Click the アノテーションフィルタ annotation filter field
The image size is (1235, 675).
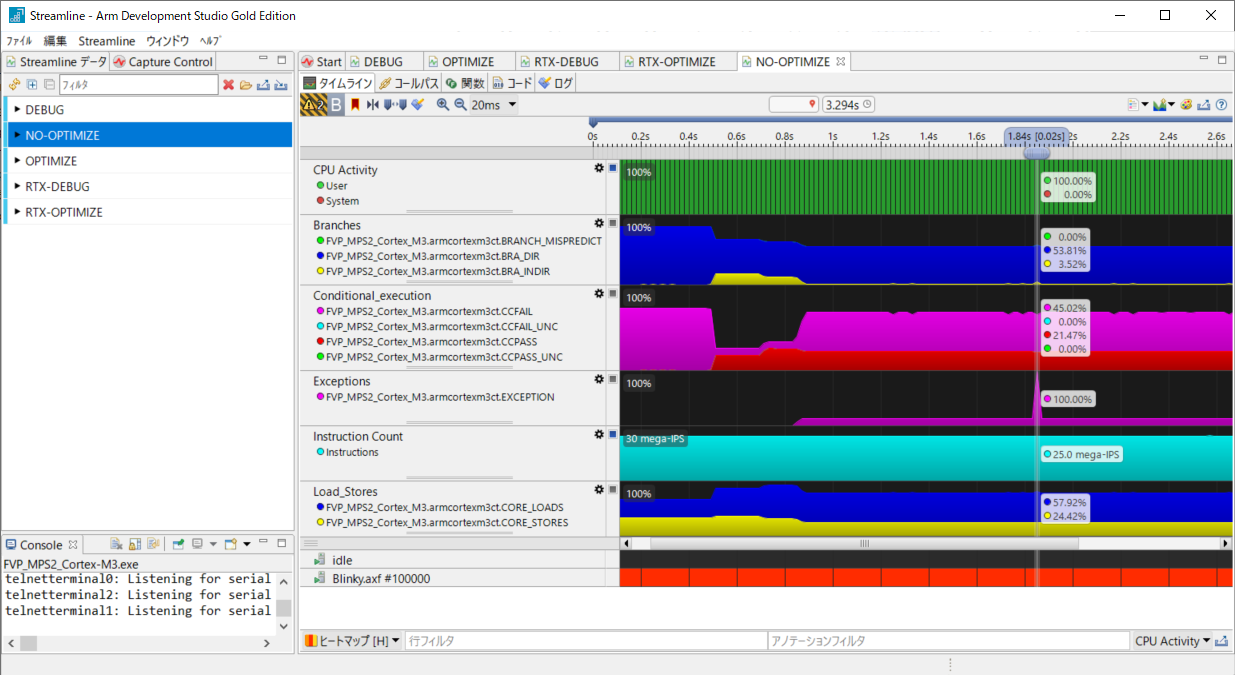pyautogui.click(x=948, y=641)
